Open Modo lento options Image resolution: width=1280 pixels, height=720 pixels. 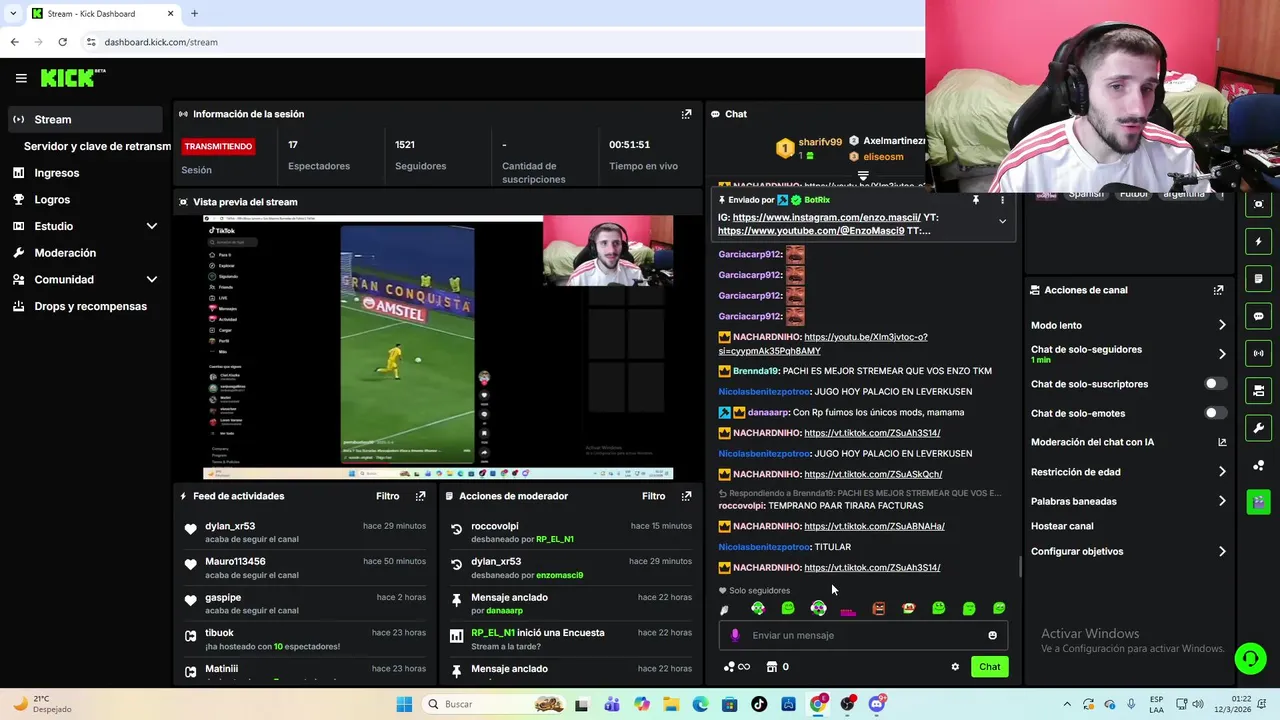1128,325
